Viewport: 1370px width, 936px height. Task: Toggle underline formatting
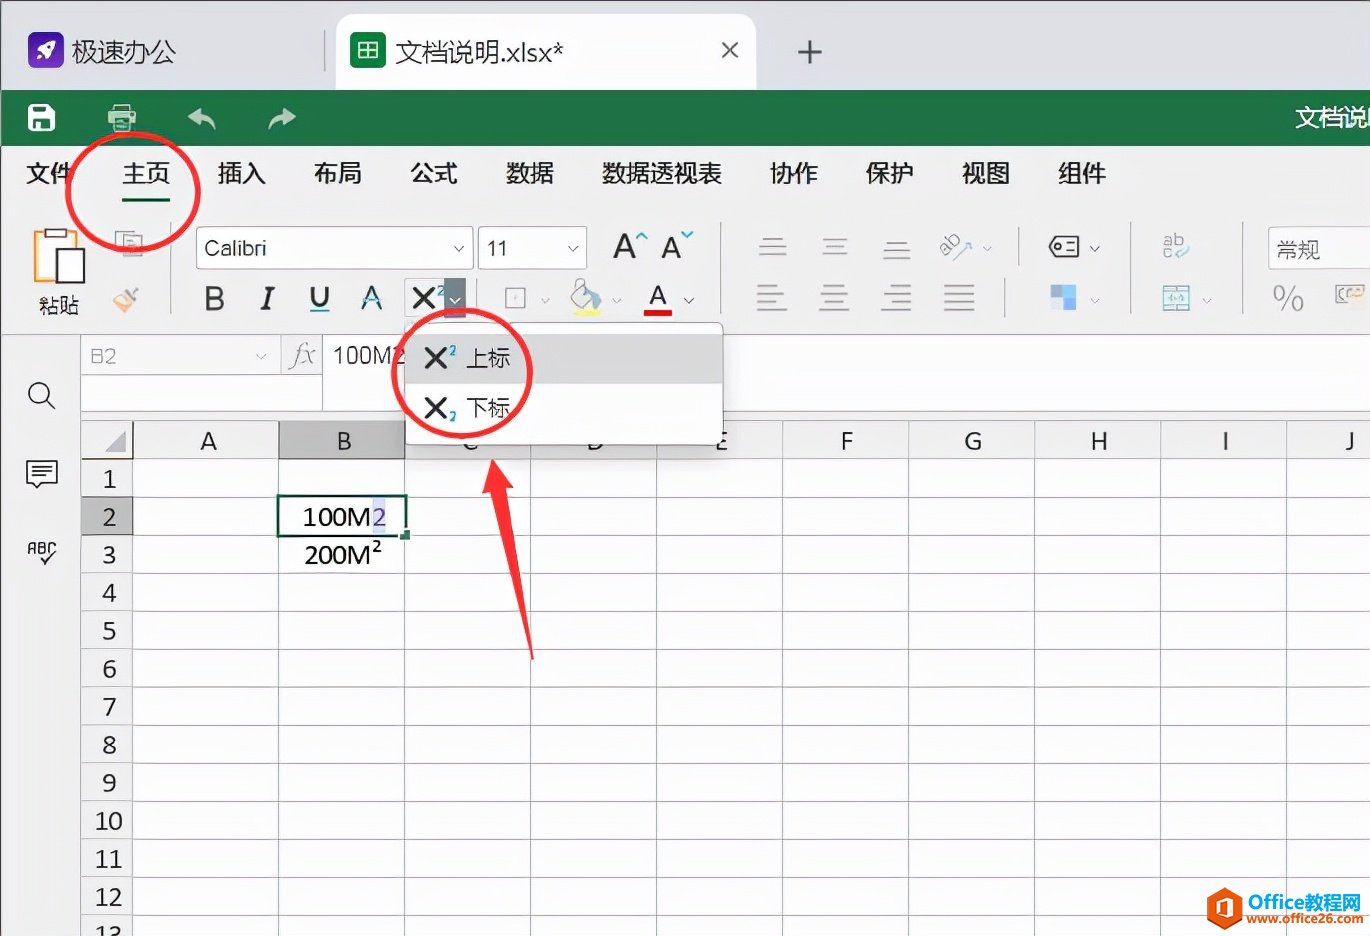318,298
